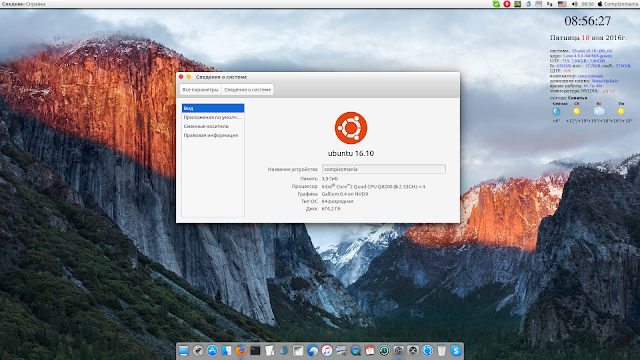Viewport: 640px width, 360px height.
Task: Click the red round tray indicator
Action: pyautogui.click(x=507, y=4)
